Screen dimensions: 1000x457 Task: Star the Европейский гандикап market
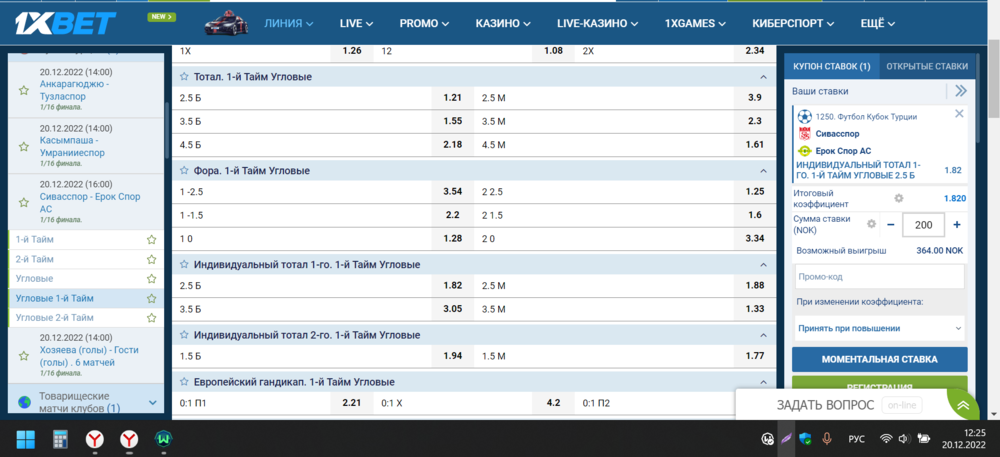pos(184,382)
